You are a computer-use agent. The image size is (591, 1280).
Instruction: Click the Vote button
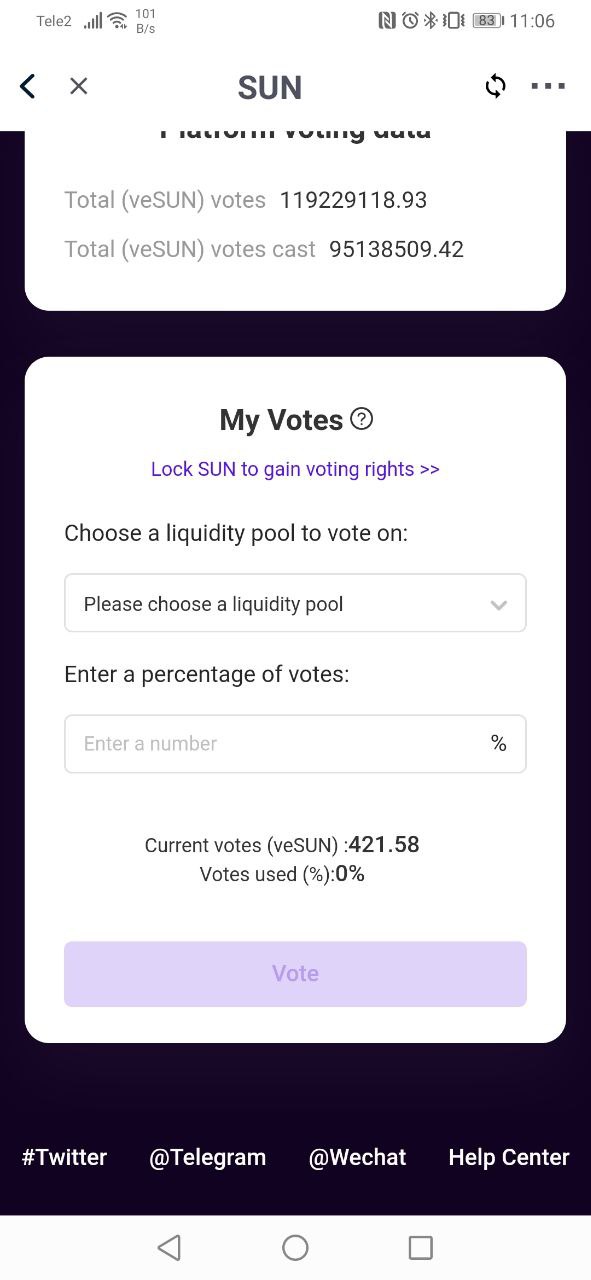pos(295,973)
